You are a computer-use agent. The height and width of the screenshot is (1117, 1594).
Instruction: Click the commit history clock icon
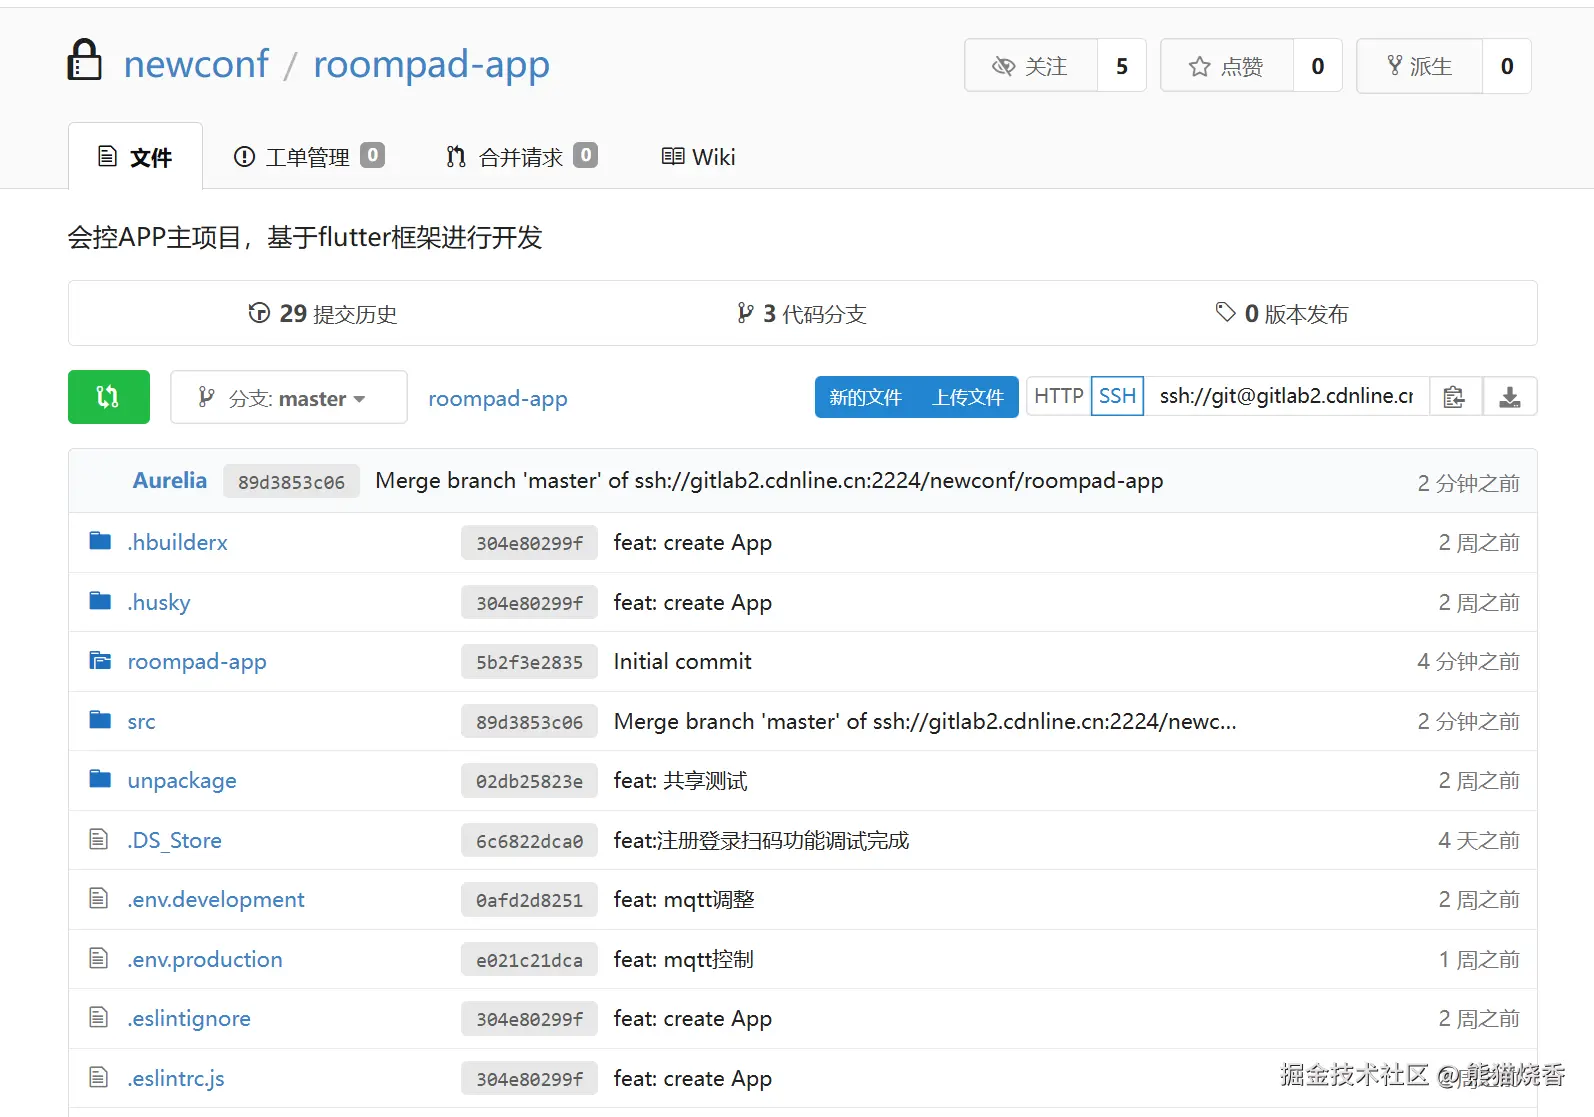pos(259,313)
